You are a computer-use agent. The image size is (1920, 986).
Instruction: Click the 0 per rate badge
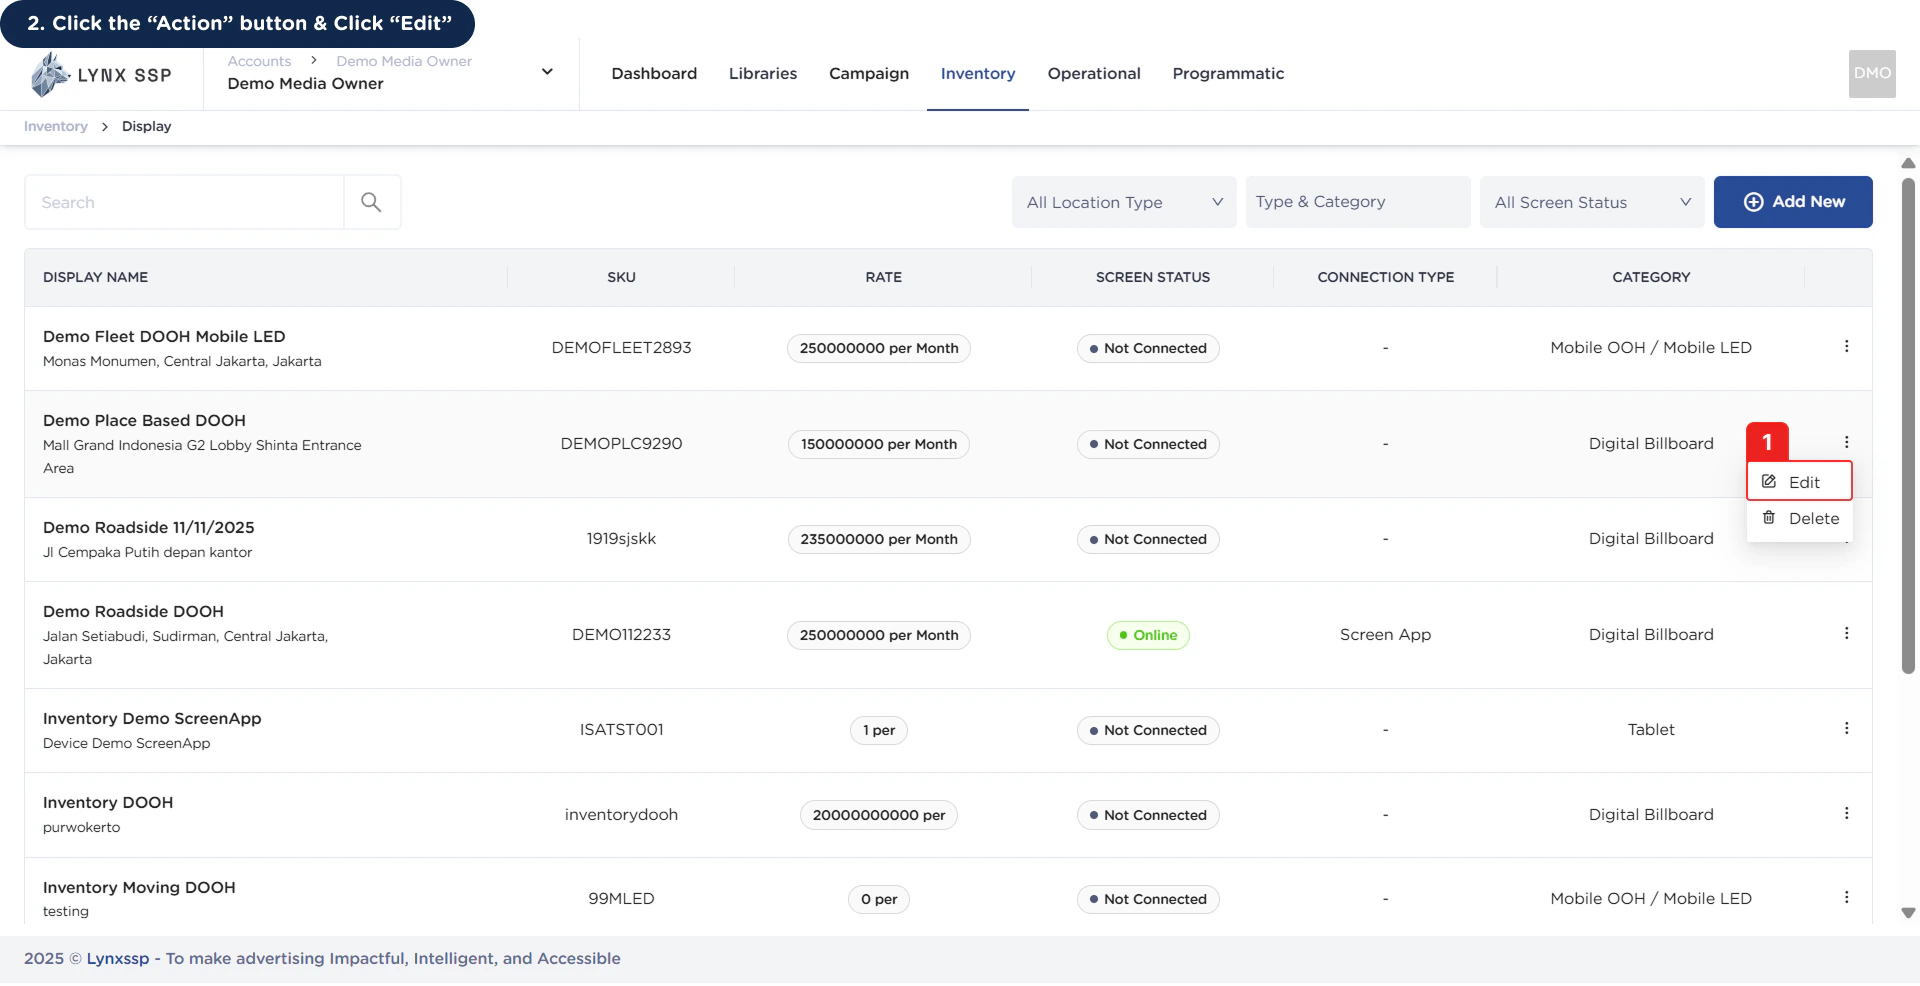(879, 899)
